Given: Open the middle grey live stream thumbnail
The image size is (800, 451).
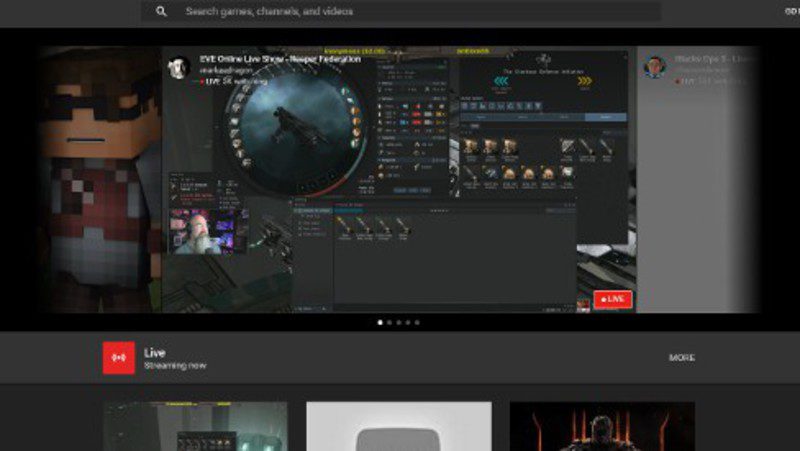Looking at the screenshot, I should point(398,427).
